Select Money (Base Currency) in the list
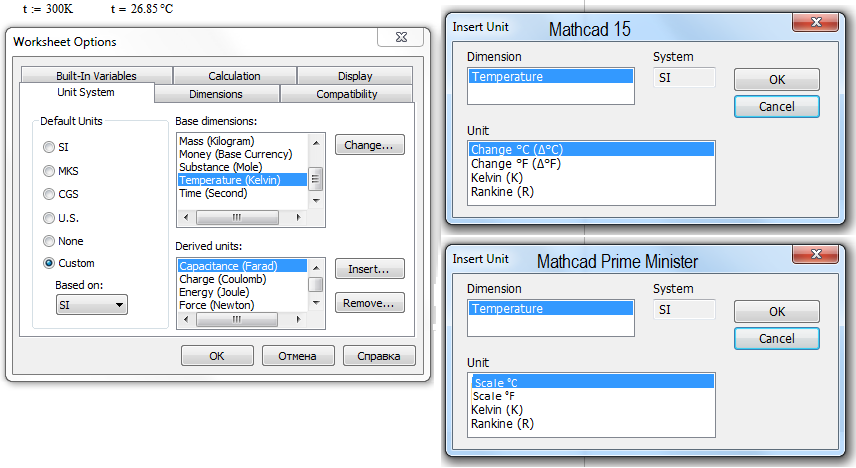This screenshot has width=856, height=468. click(x=242, y=154)
